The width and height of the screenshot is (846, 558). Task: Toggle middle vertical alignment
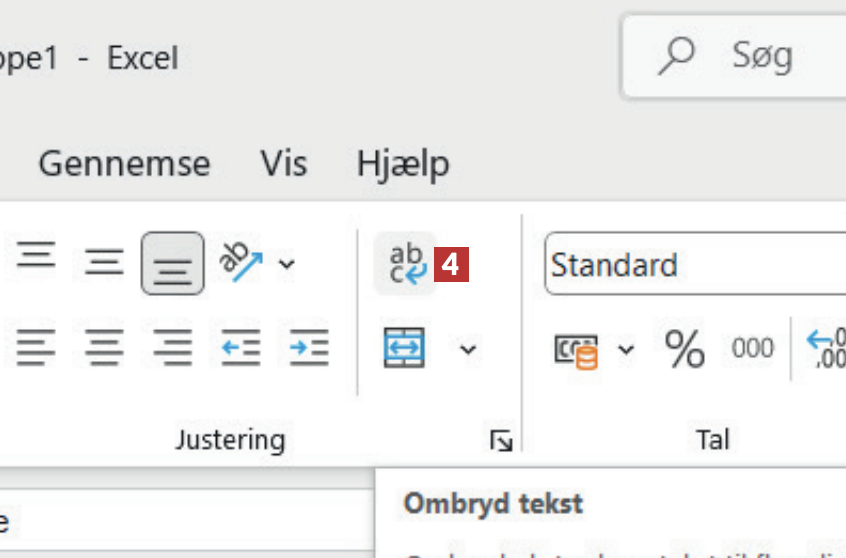click(104, 263)
